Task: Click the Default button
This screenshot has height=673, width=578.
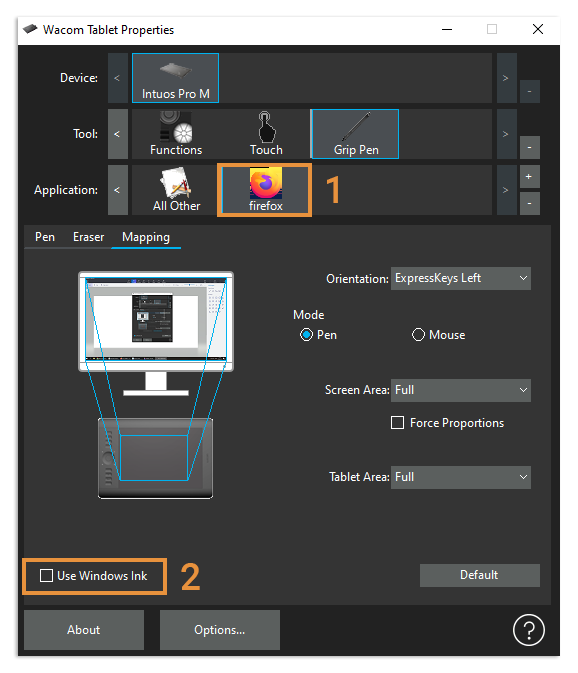Action: 479,575
